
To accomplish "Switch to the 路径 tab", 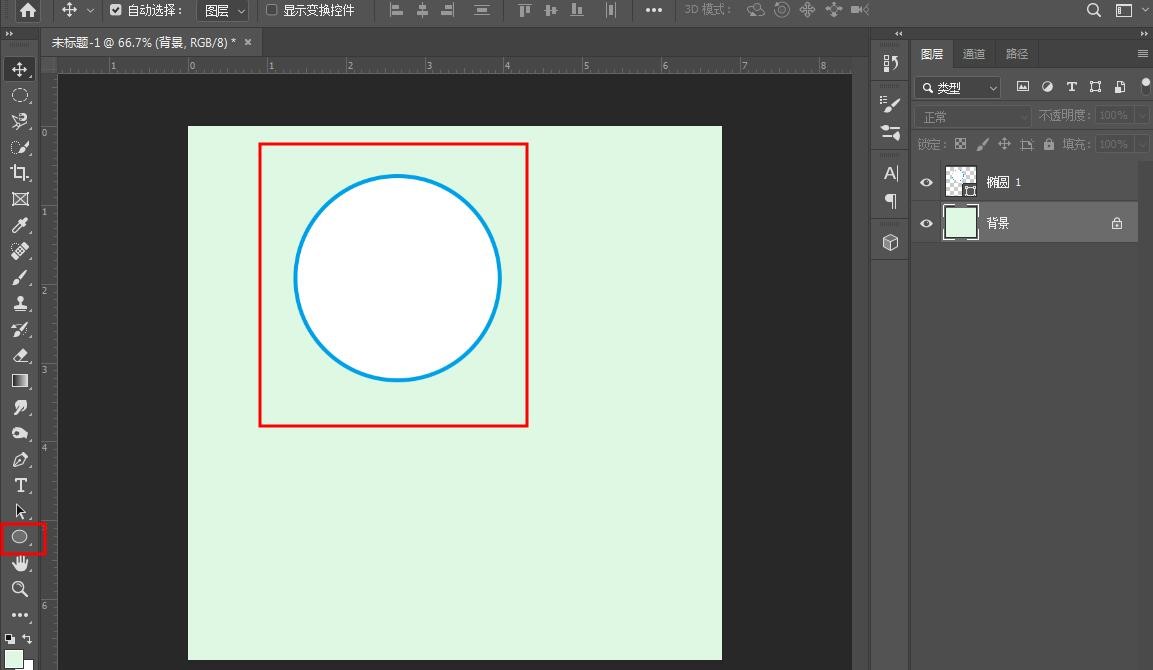I will tap(1016, 53).
